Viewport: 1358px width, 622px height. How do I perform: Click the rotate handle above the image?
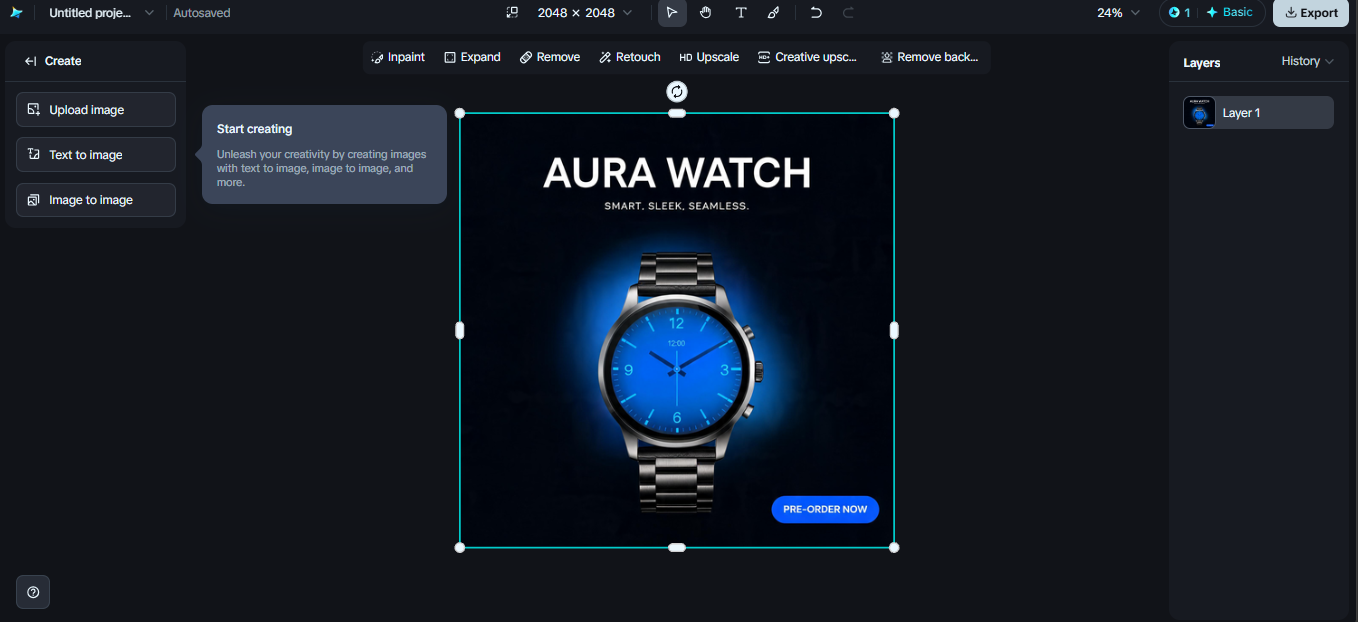coord(677,92)
